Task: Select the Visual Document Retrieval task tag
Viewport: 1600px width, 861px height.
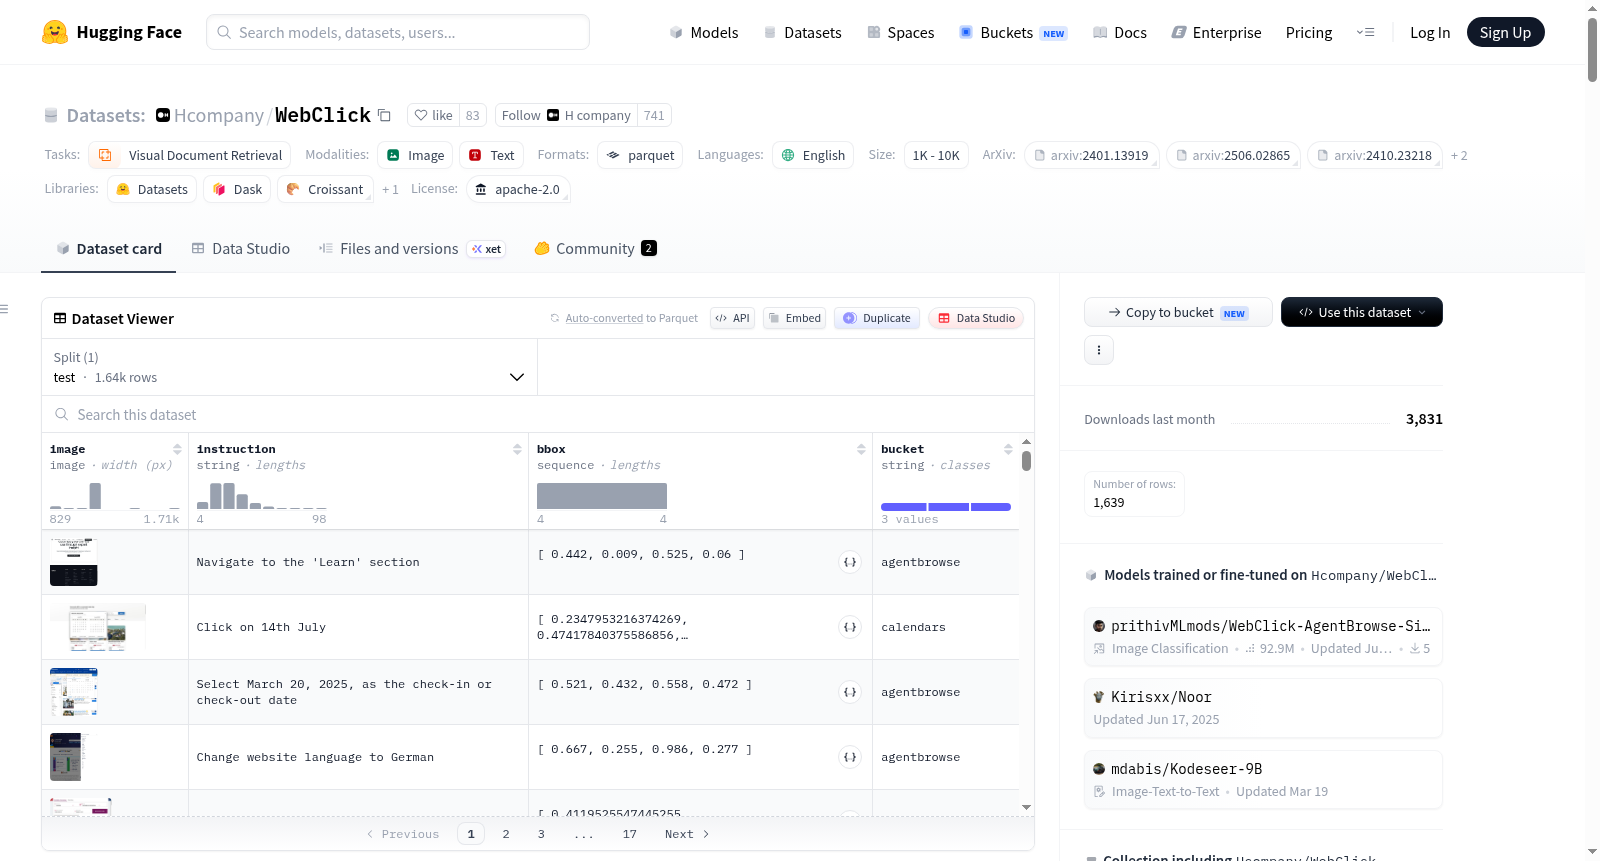Action: [x=190, y=155]
